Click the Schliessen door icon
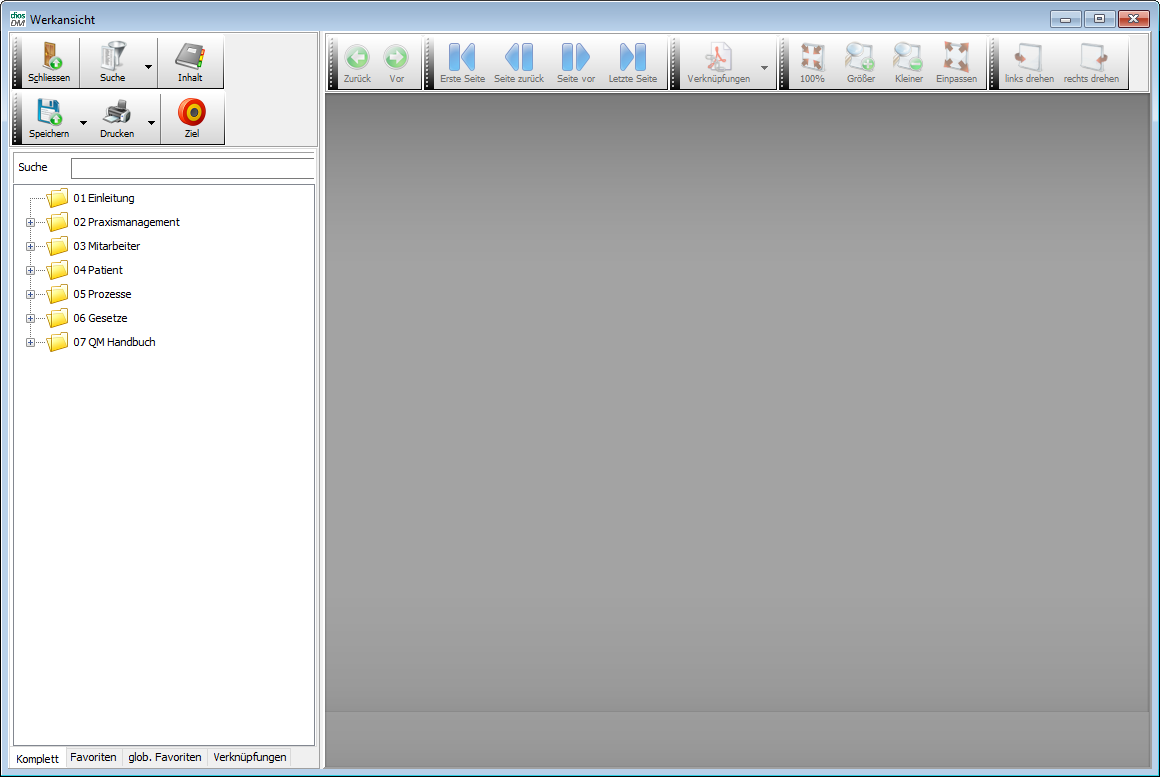This screenshot has width=1160, height=777. point(49,56)
